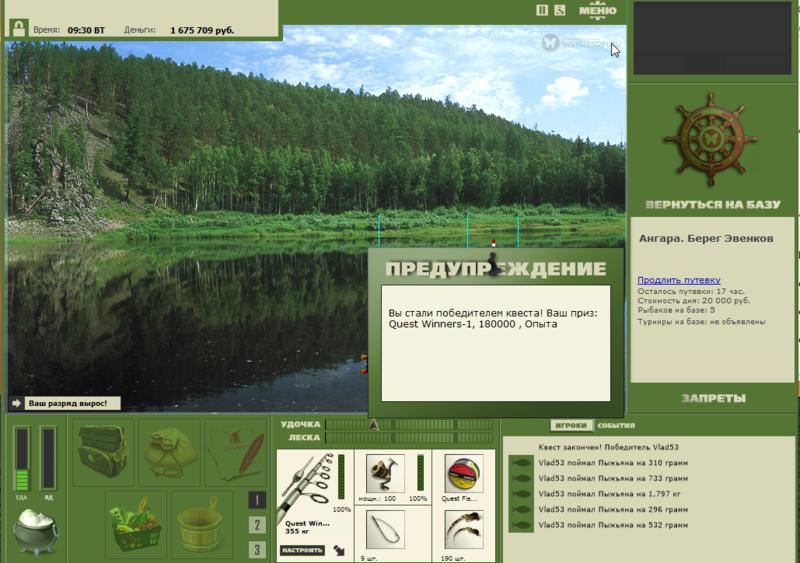
Task: Click the pause icon in top bar
Action: tap(542, 10)
